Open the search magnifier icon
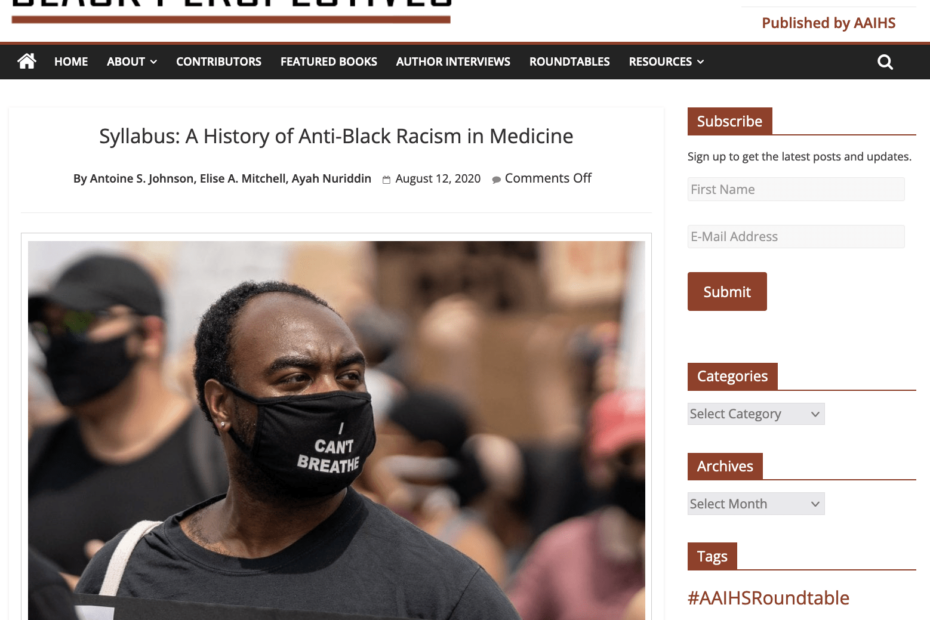Viewport: 930px width, 620px height. 885,62
